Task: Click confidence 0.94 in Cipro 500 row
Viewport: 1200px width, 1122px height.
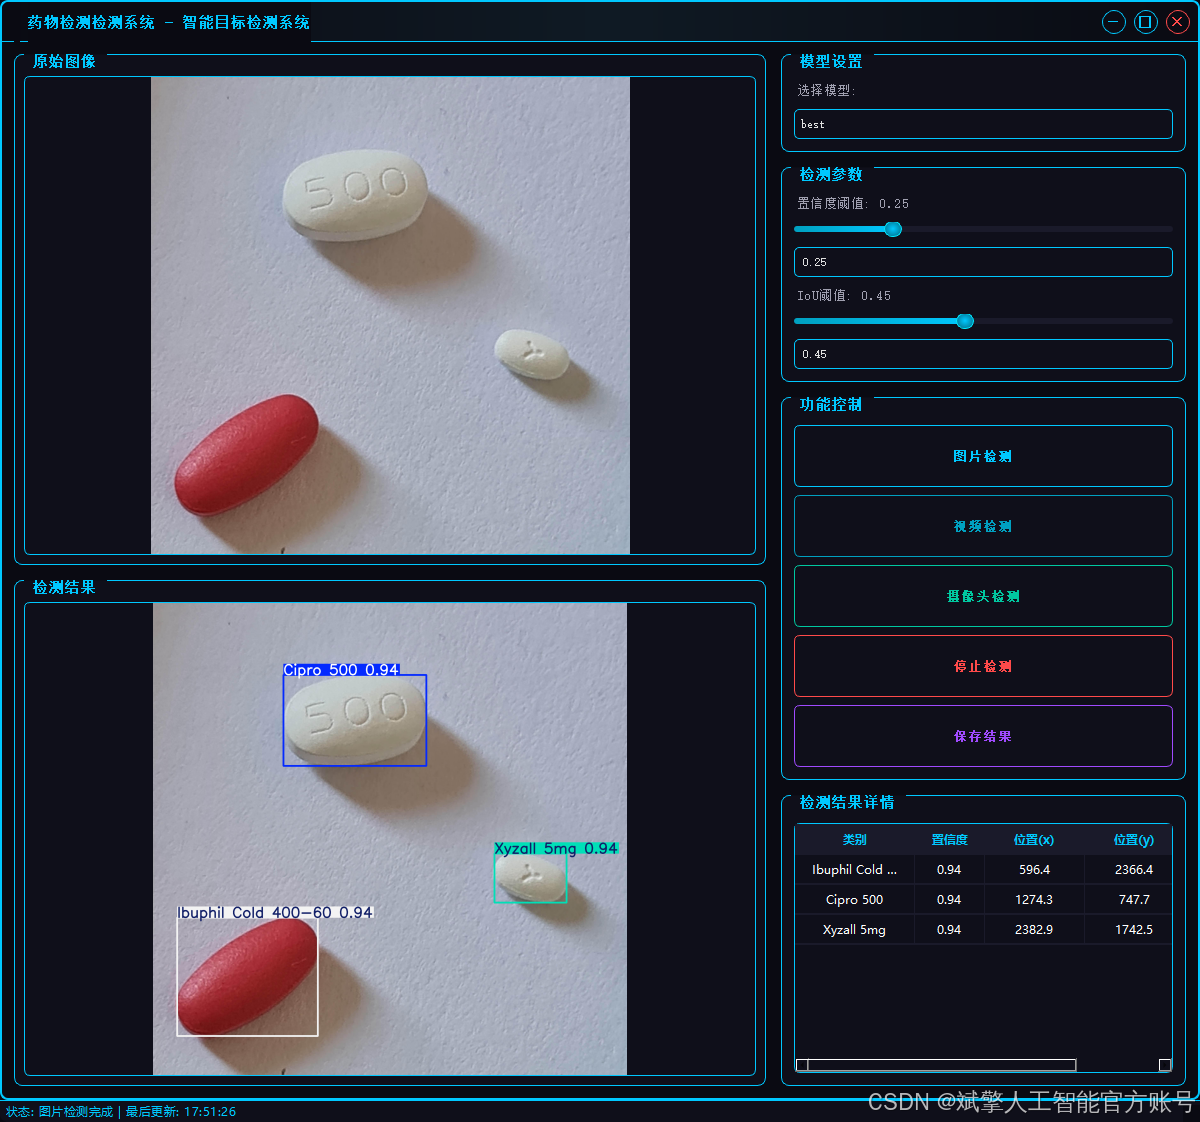Action: pyautogui.click(x=949, y=900)
